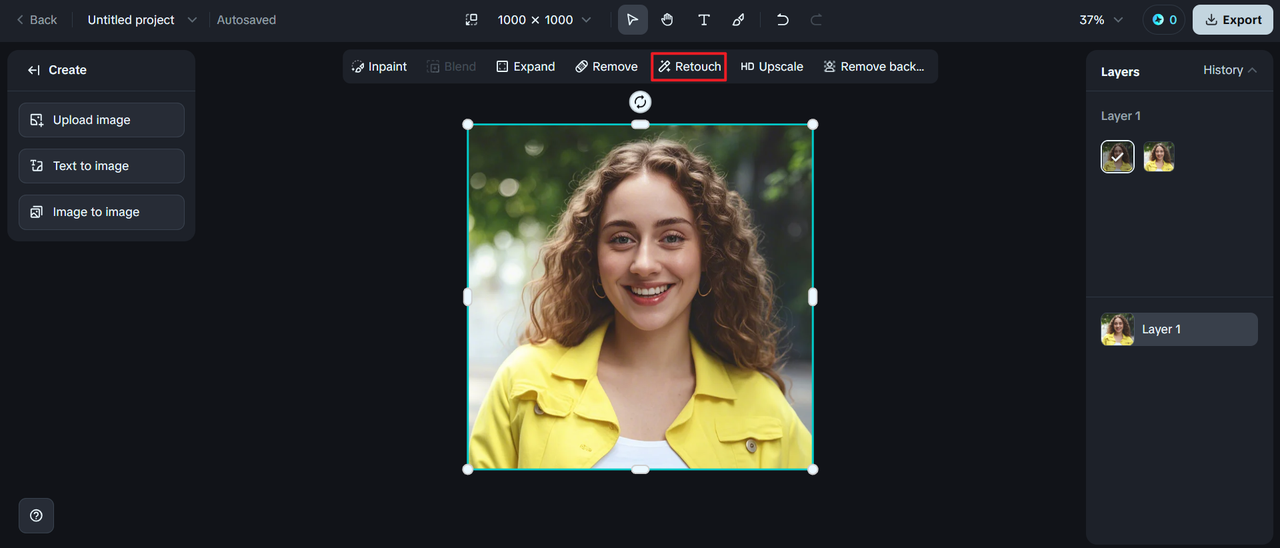This screenshot has width=1280, height=548.
Task: Choose Text to image option
Action: [101, 166]
